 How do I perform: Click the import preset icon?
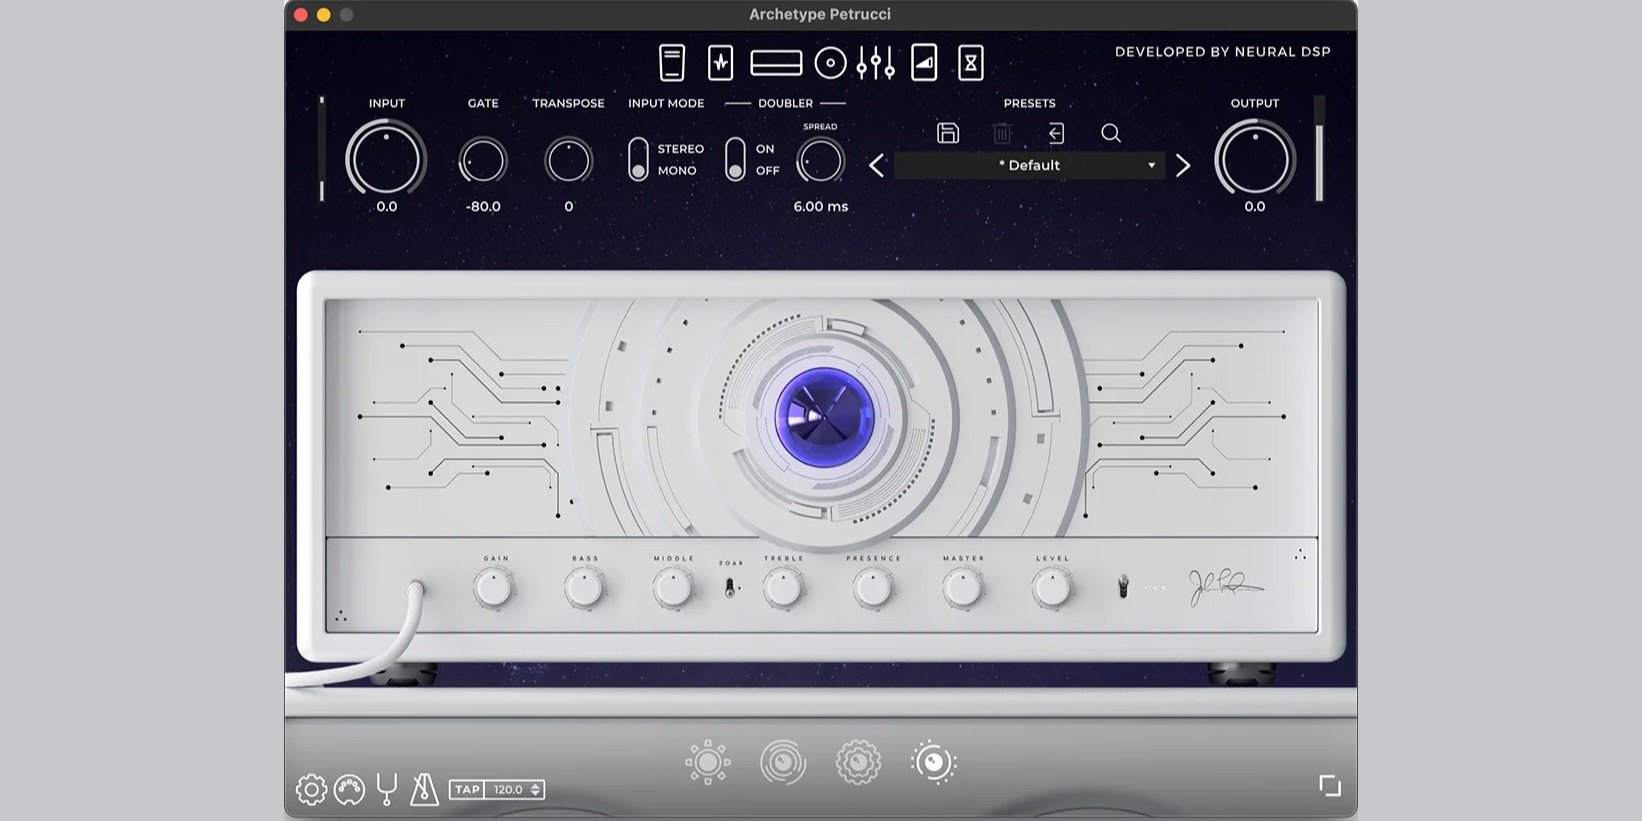point(1056,133)
